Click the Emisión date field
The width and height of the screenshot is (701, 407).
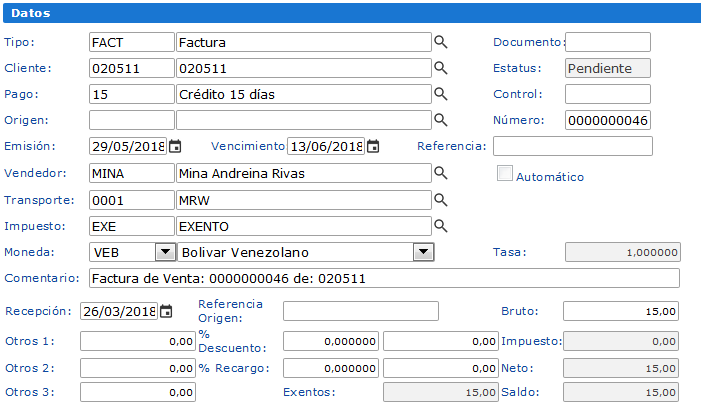point(128,146)
